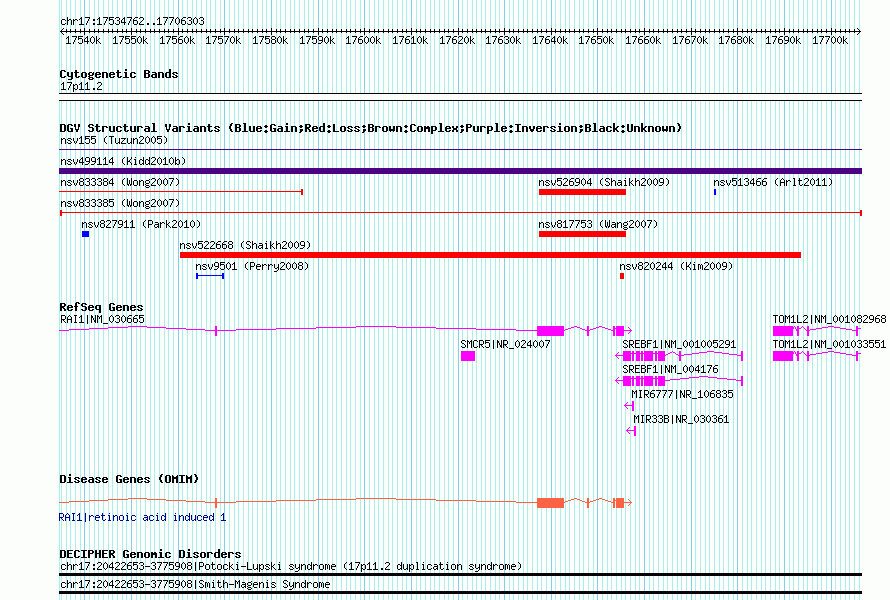Click the DGV Structural Variants track title
This screenshot has height=600, width=890.
click(x=371, y=128)
